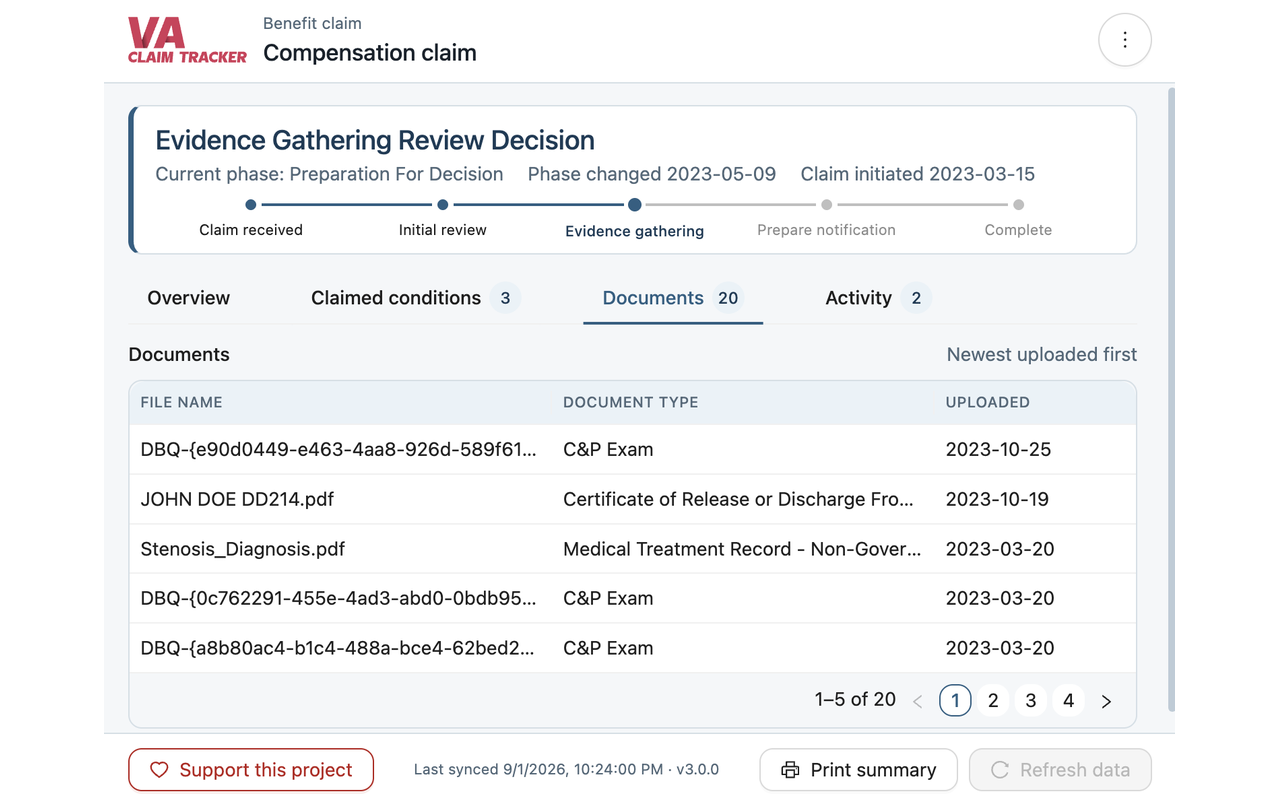The height and width of the screenshot is (800, 1280).
Task: Click the refresh icon in Refresh data
Action: (999, 770)
